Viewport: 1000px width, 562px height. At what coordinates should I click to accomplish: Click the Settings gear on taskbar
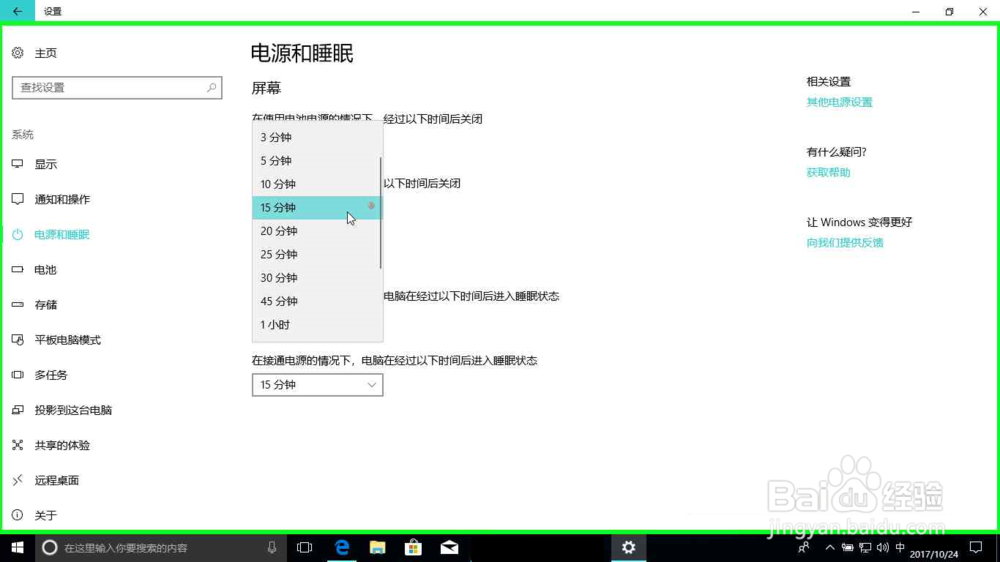(629, 547)
